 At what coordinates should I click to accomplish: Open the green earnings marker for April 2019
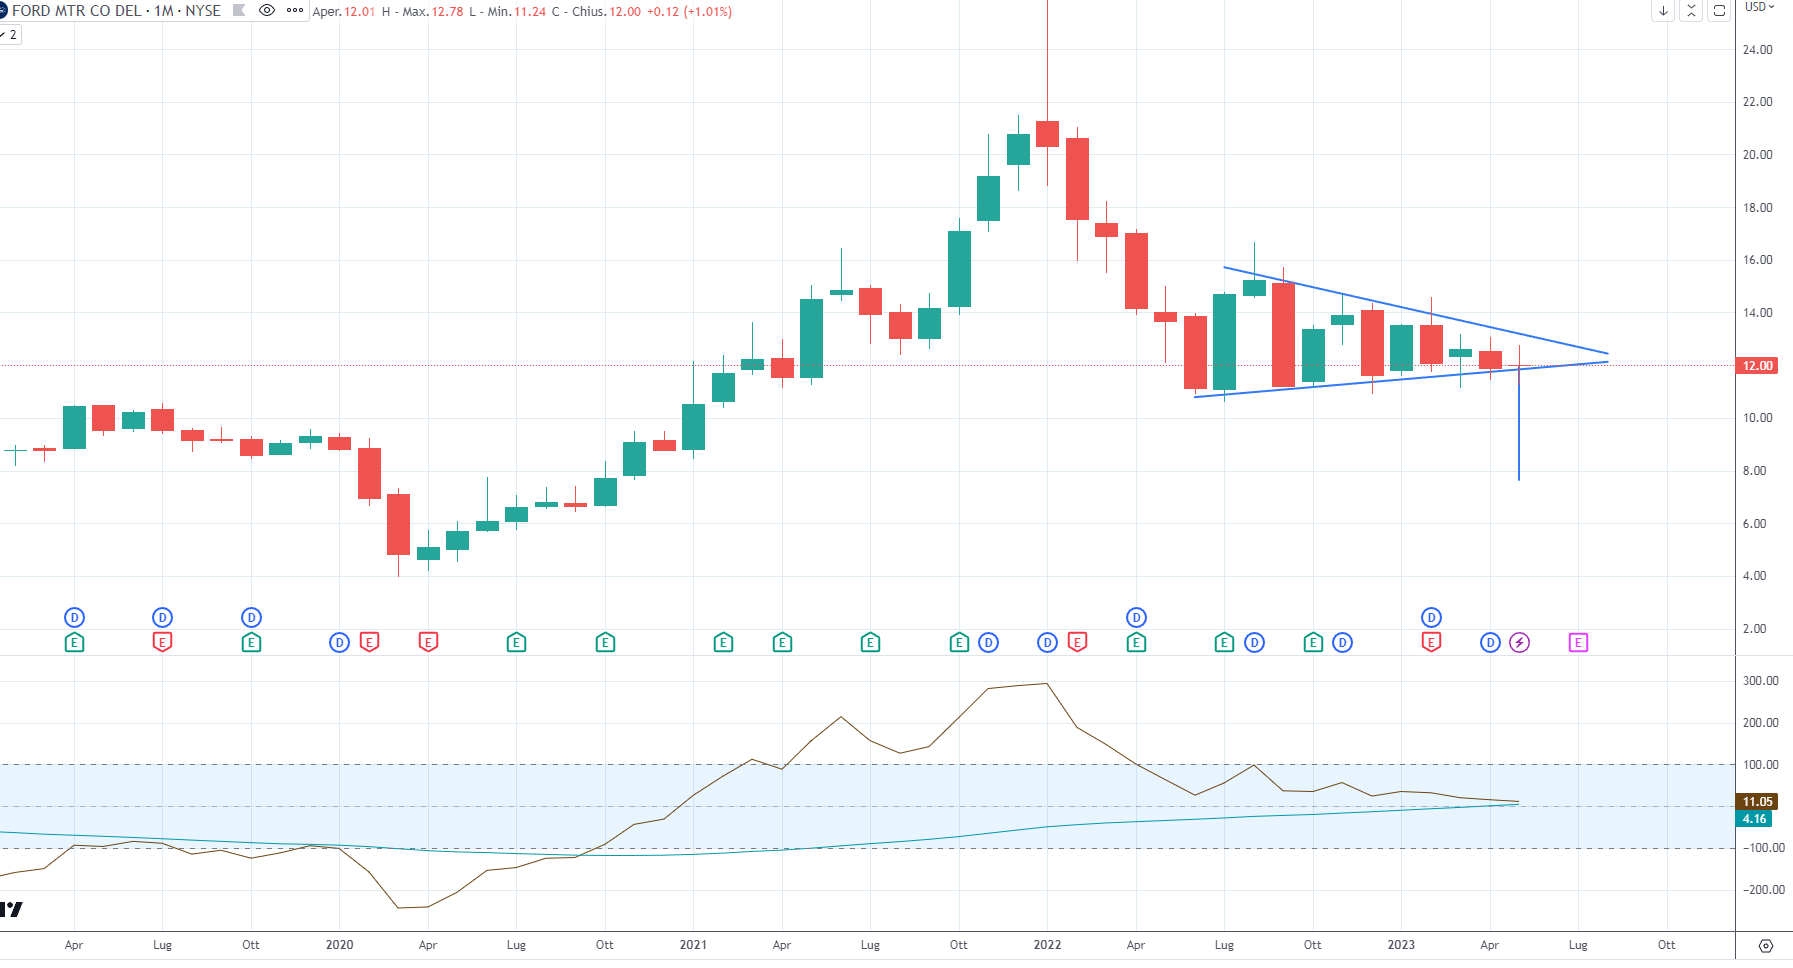[x=74, y=643]
